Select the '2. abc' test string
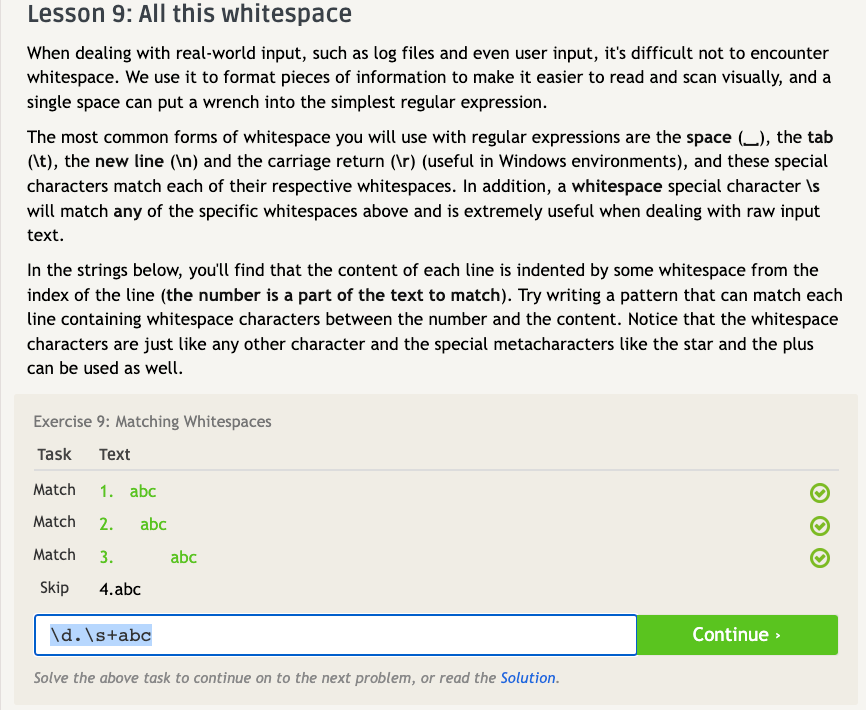The width and height of the screenshot is (866, 710). 133,524
